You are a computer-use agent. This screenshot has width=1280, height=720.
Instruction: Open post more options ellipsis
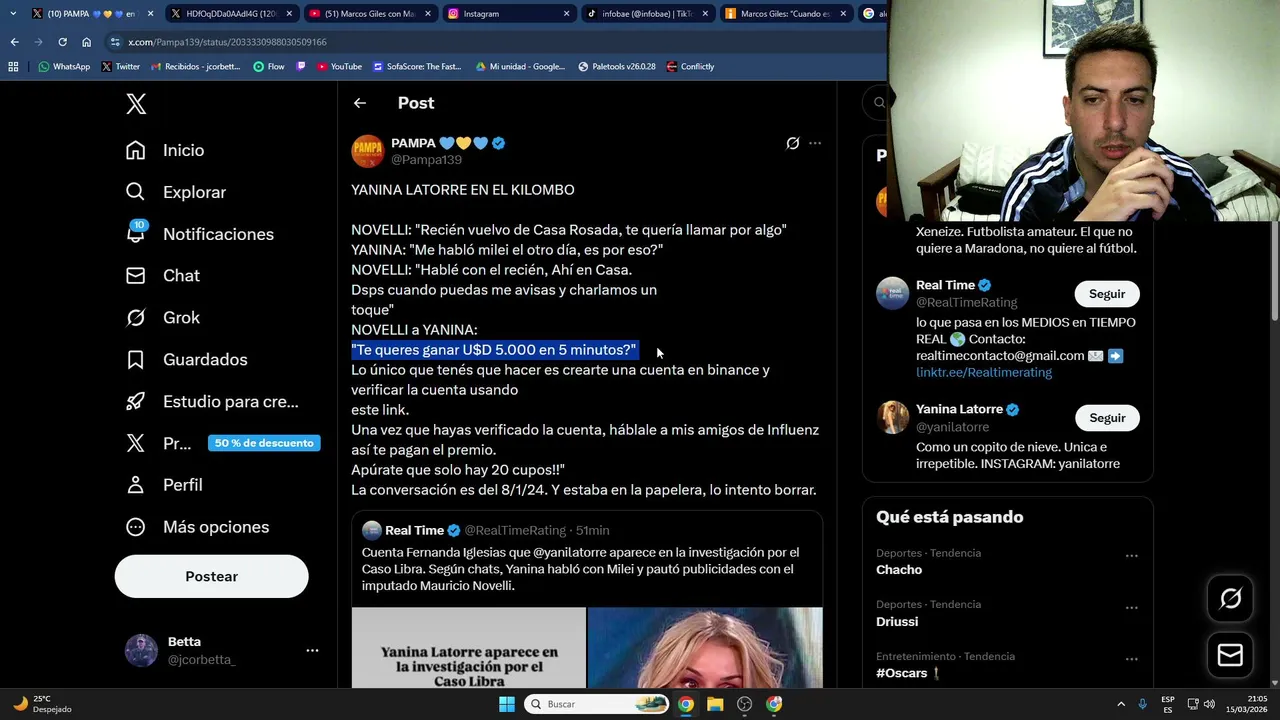pyautogui.click(x=815, y=143)
